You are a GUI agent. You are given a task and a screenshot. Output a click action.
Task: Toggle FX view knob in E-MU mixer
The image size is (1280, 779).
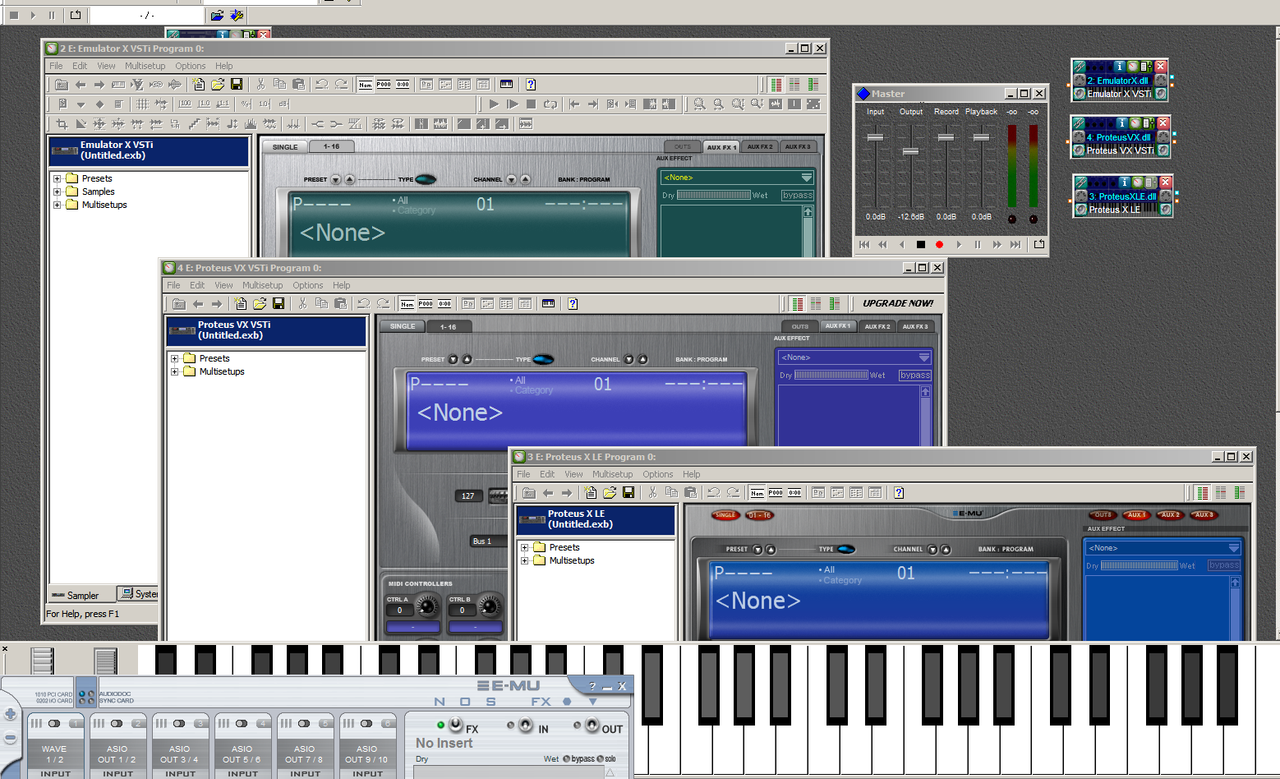455,724
